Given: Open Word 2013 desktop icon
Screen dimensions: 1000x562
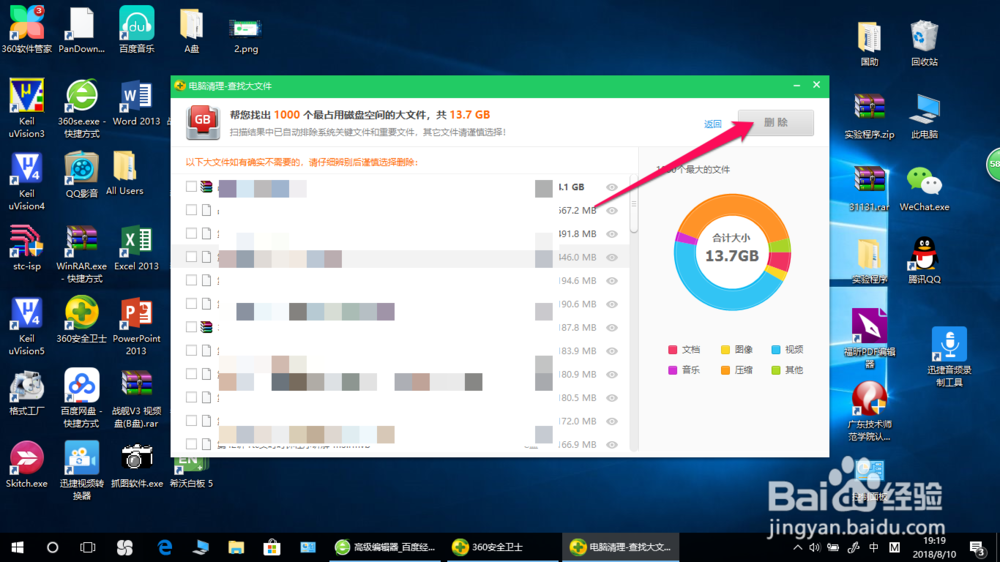Looking at the screenshot, I should pyautogui.click(x=136, y=103).
